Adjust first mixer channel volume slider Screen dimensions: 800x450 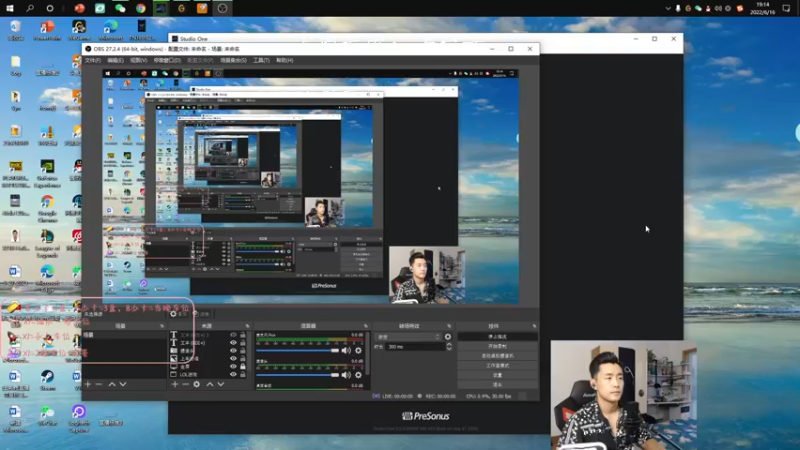coord(297,351)
